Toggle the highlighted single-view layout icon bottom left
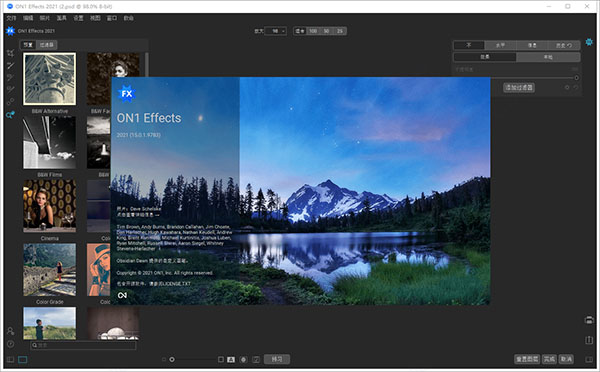The image size is (600, 372). pyautogui.click(x=23, y=360)
